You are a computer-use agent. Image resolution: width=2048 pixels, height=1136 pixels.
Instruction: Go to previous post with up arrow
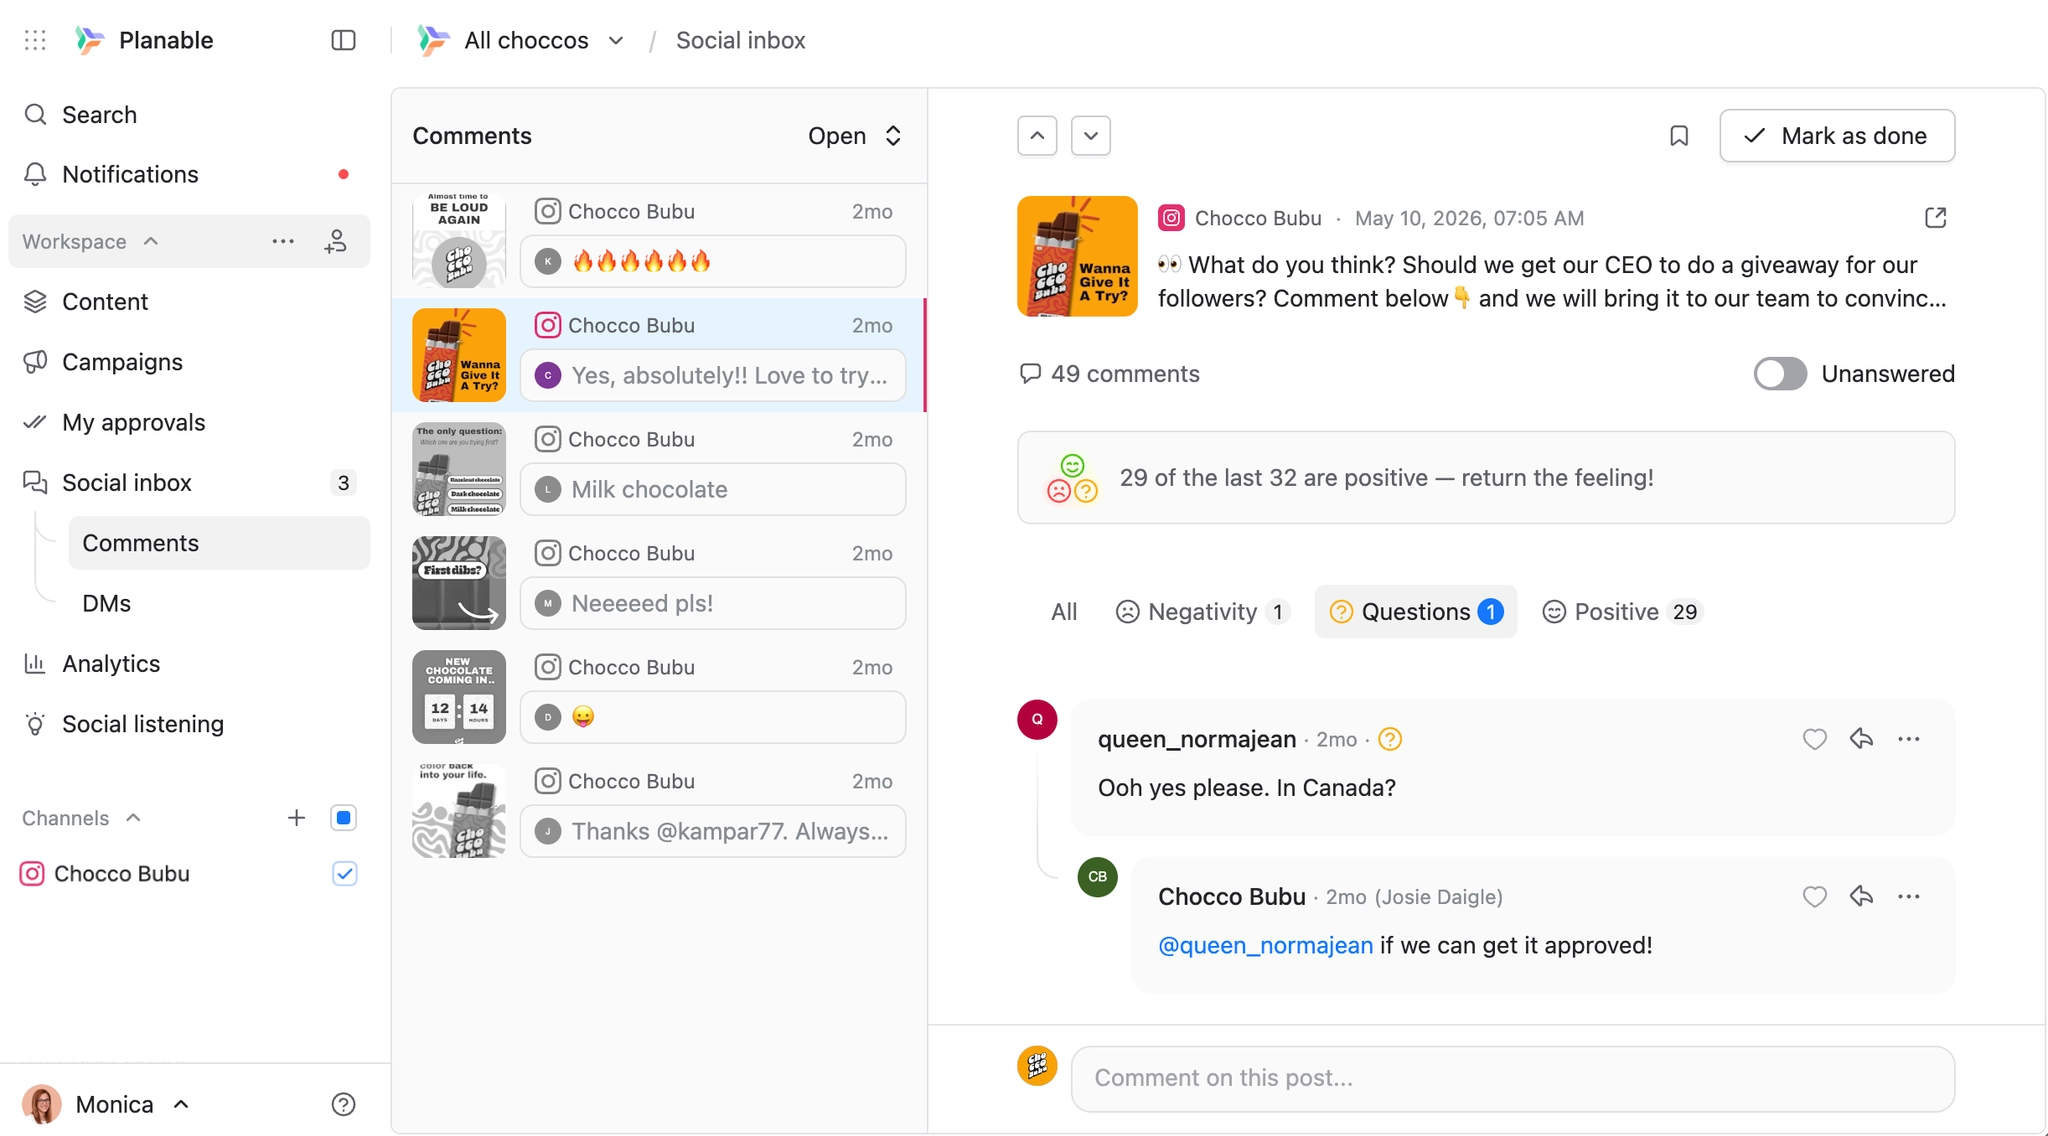1037,136
